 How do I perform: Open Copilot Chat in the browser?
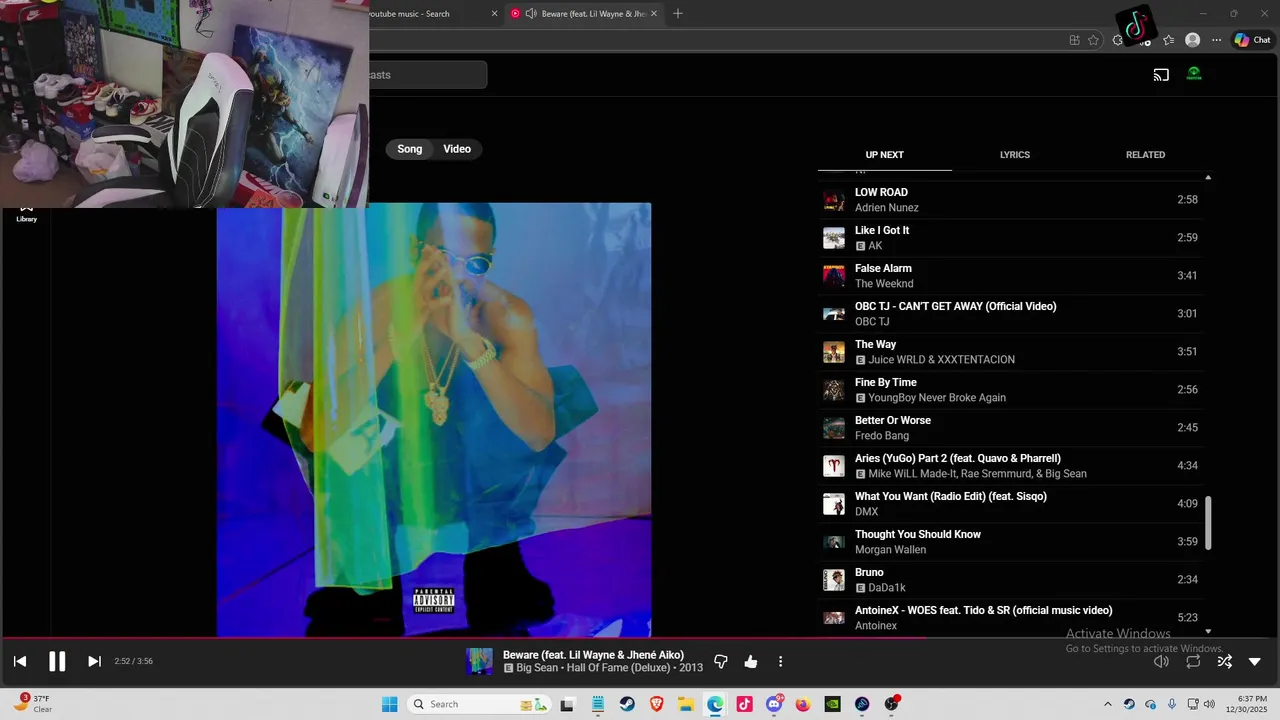pyautogui.click(x=1252, y=40)
